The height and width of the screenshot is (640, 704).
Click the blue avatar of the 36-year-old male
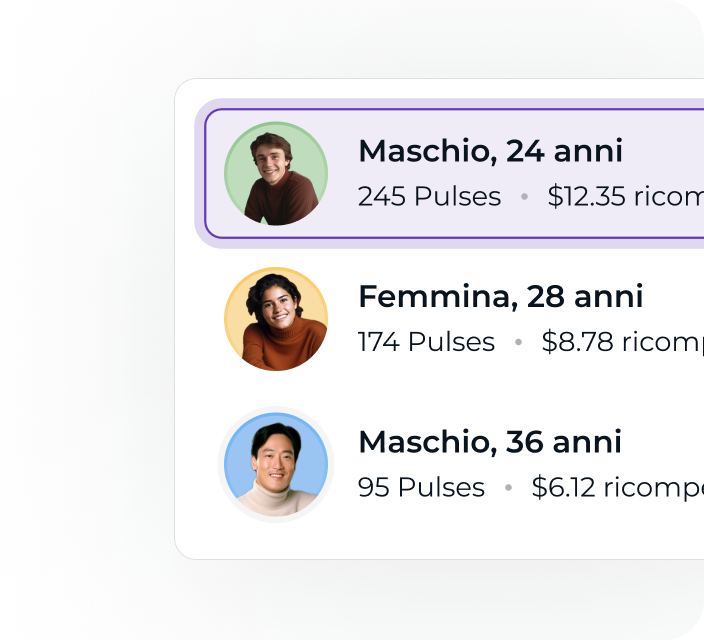[276, 464]
